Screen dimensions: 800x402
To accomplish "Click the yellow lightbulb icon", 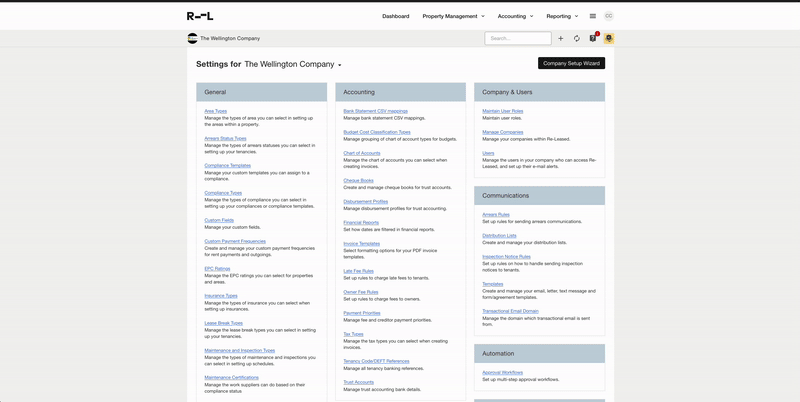I will [x=609, y=38].
